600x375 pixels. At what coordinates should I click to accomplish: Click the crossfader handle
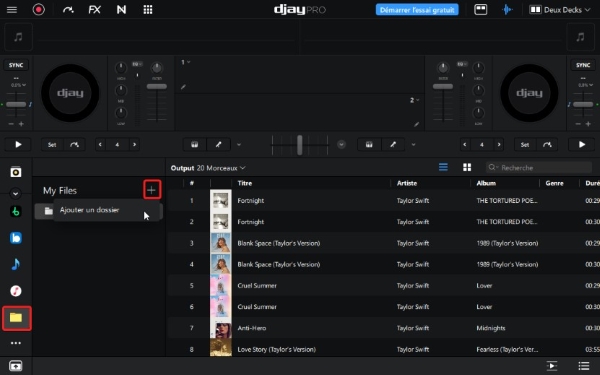[300, 145]
